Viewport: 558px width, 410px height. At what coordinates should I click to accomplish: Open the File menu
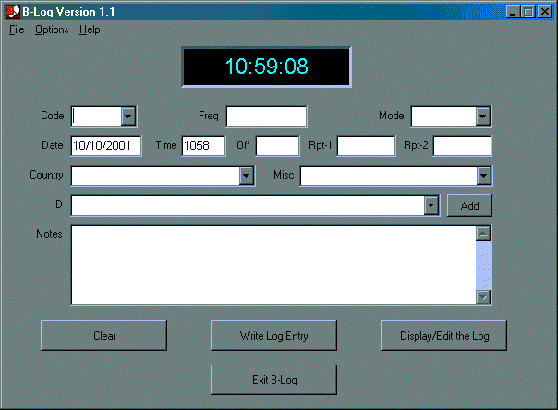tap(16, 30)
